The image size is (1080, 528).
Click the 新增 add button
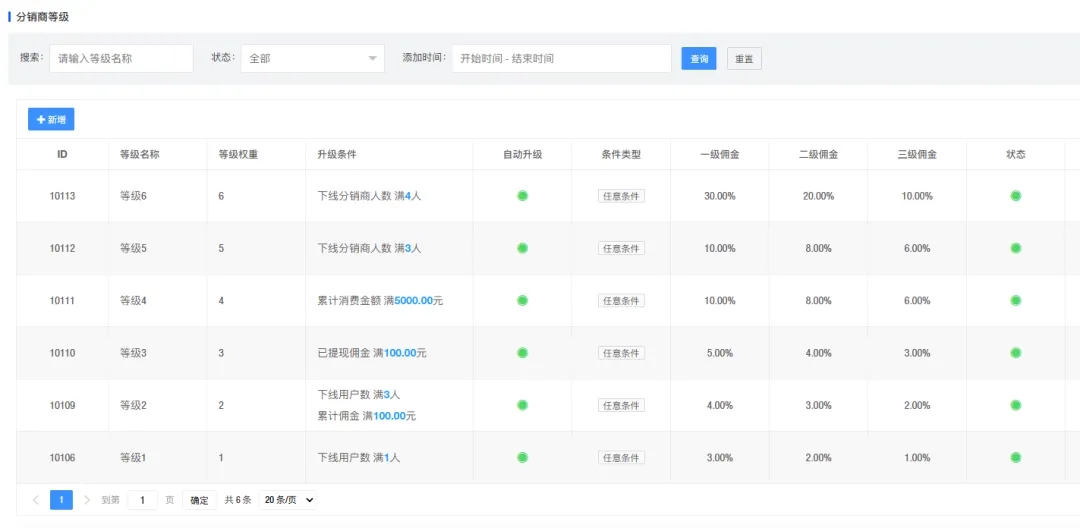click(x=51, y=120)
